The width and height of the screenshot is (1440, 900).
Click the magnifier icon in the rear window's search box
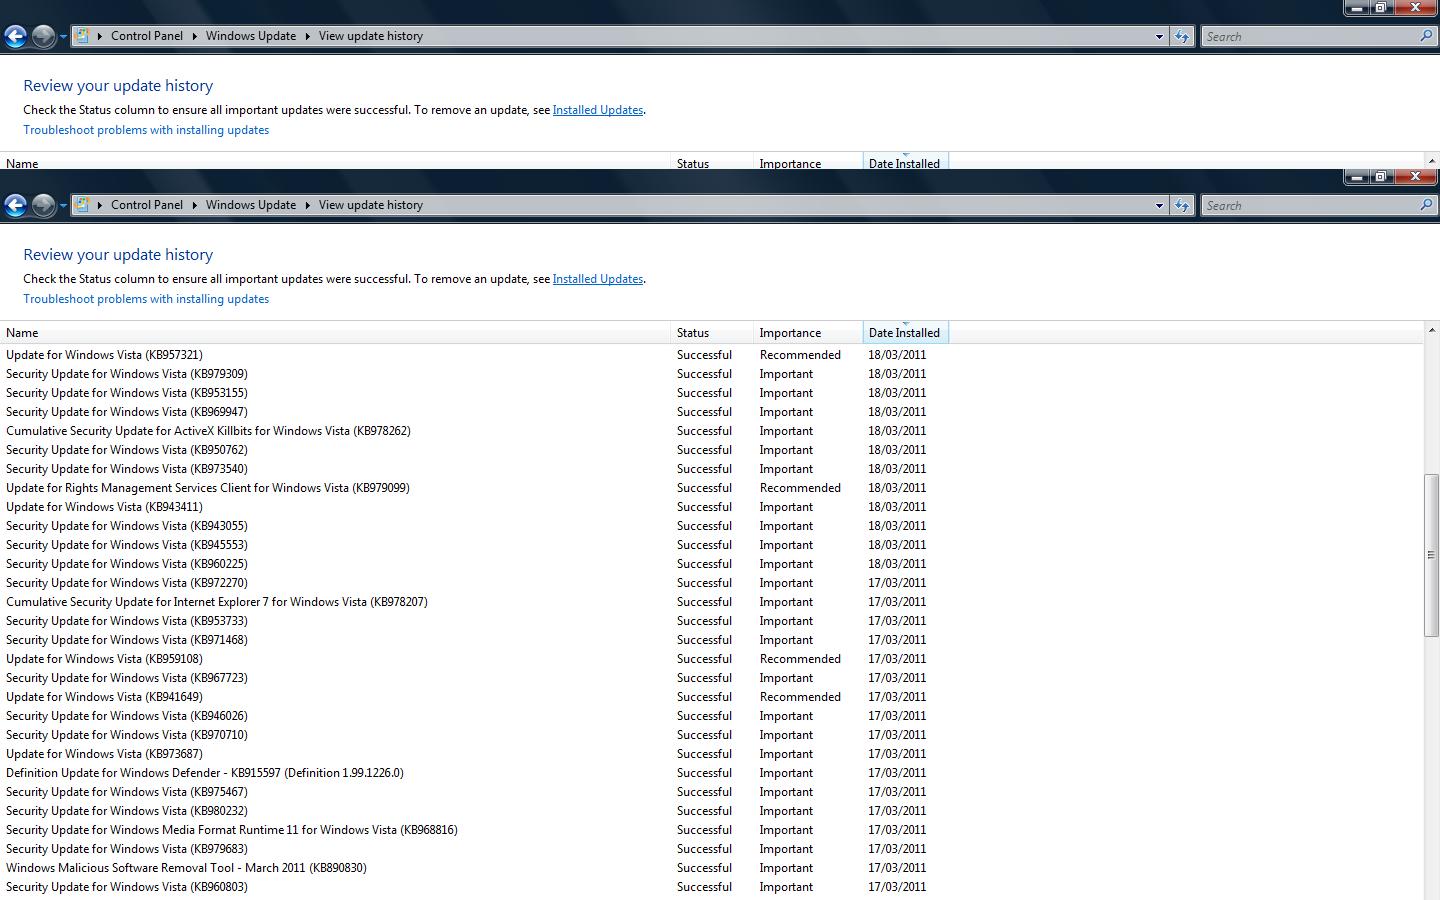1426,36
